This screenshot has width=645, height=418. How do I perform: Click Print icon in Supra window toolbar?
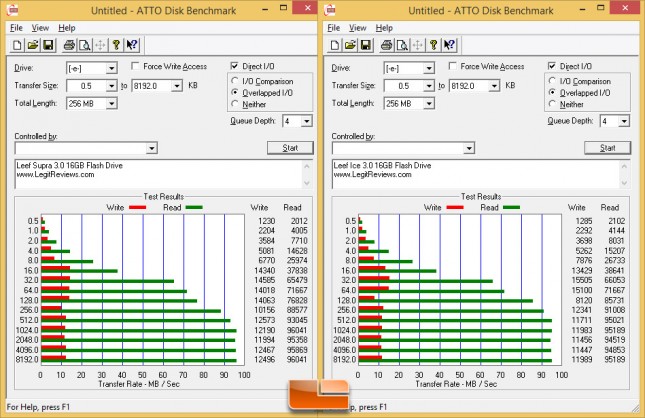[x=69, y=45]
